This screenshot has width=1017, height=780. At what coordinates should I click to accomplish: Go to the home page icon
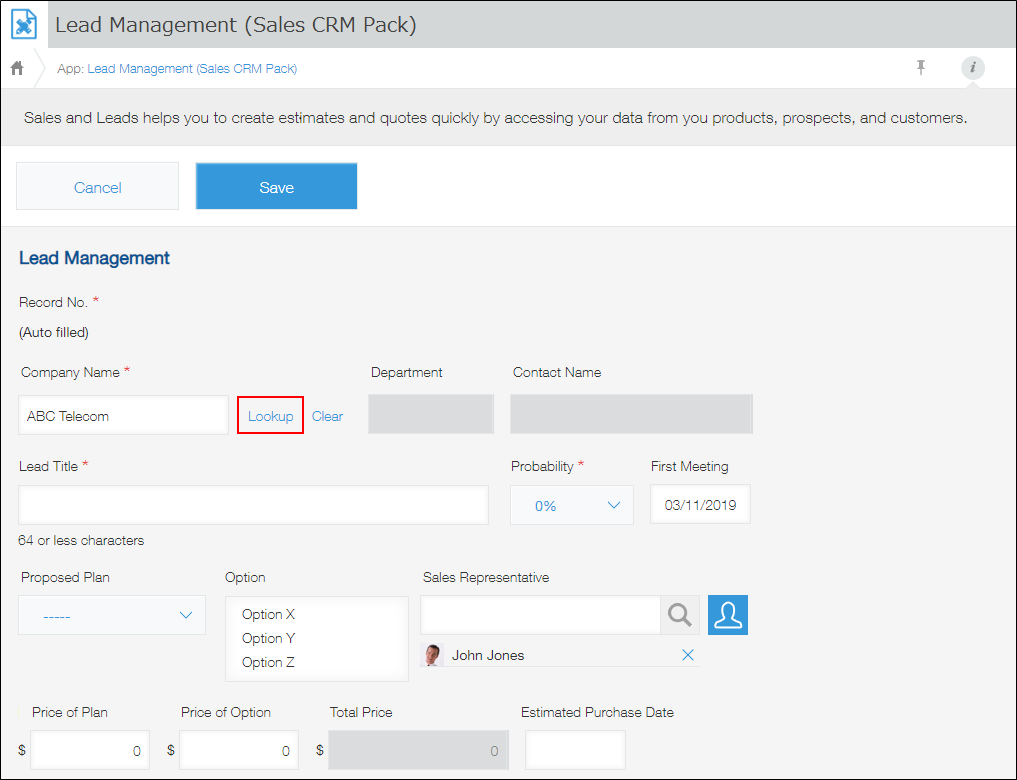[17, 68]
